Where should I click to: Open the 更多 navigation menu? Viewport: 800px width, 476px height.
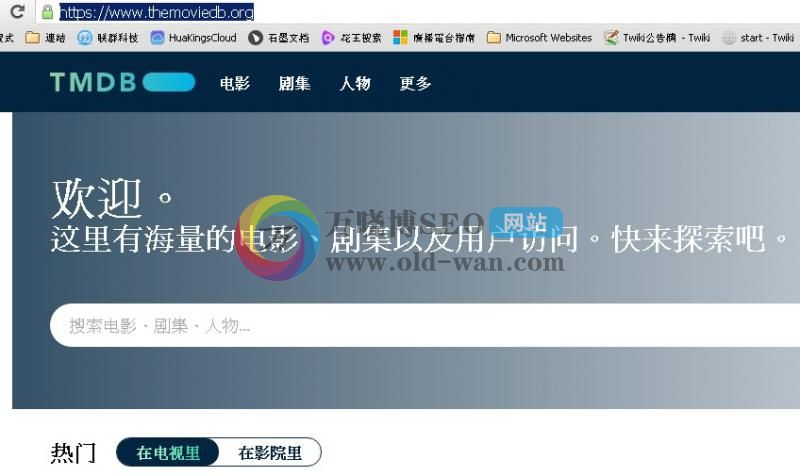pyautogui.click(x=415, y=83)
